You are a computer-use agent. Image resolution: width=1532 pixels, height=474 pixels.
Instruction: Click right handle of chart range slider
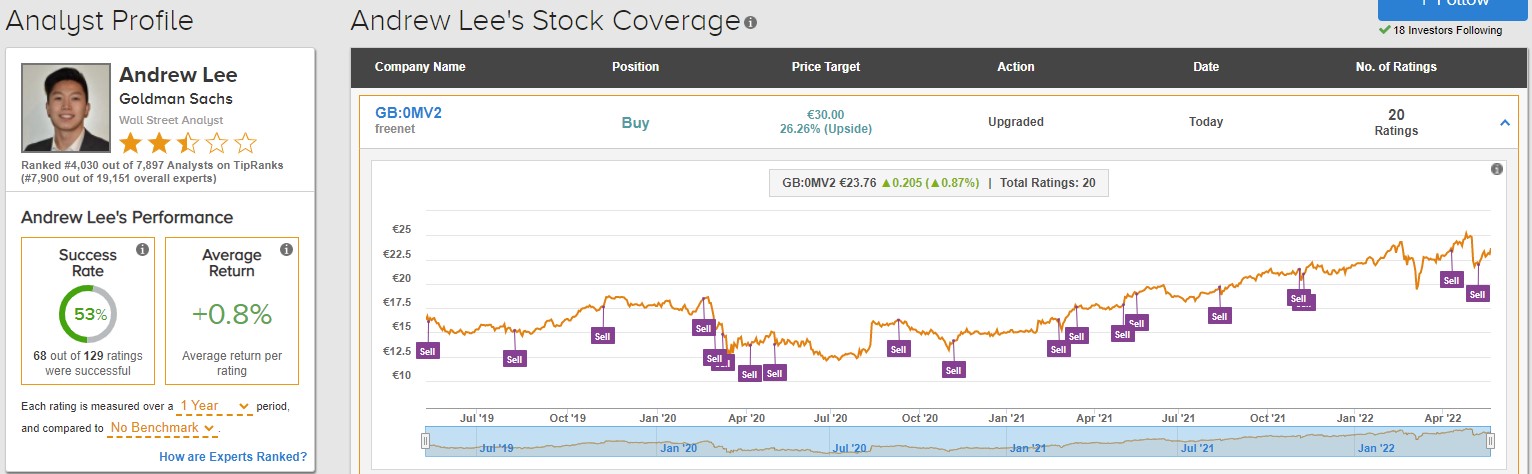pyautogui.click(x=1490, y=441)
